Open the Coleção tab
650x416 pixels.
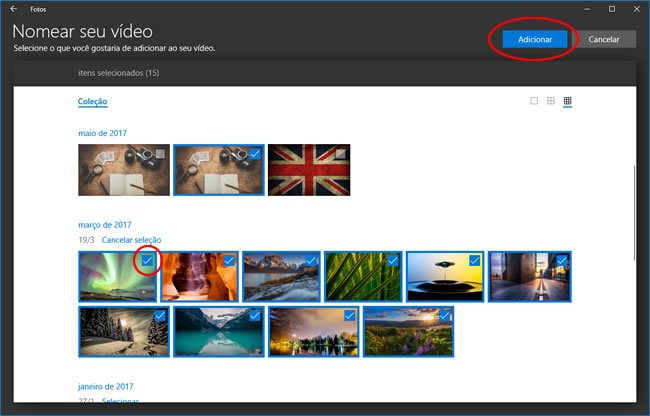coord(92,101)
